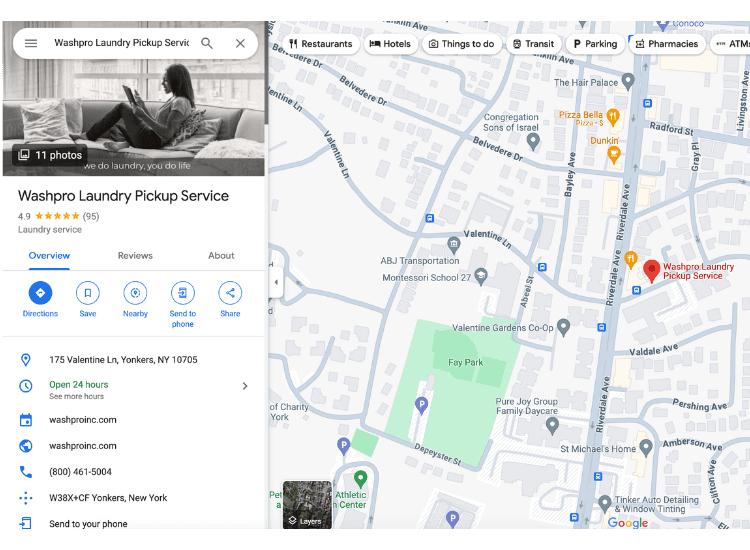This screenshot has height=550, width=750.
Task: Open the hamburger menu in search bar
Action: point(31,44)
